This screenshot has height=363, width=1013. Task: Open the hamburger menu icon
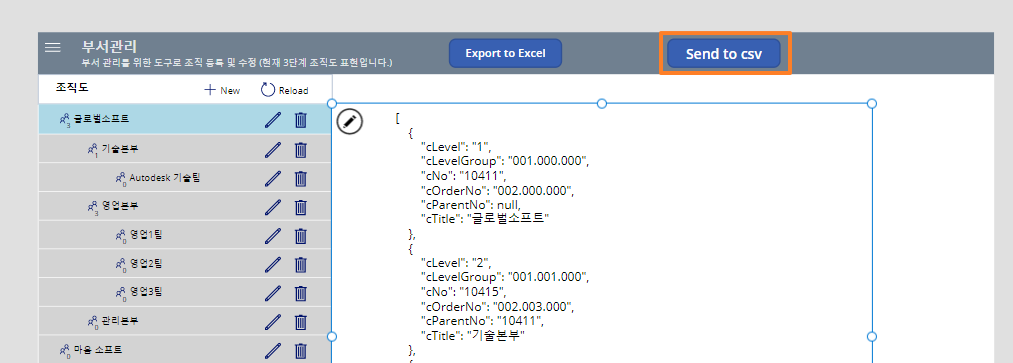(x=53, y=47)
